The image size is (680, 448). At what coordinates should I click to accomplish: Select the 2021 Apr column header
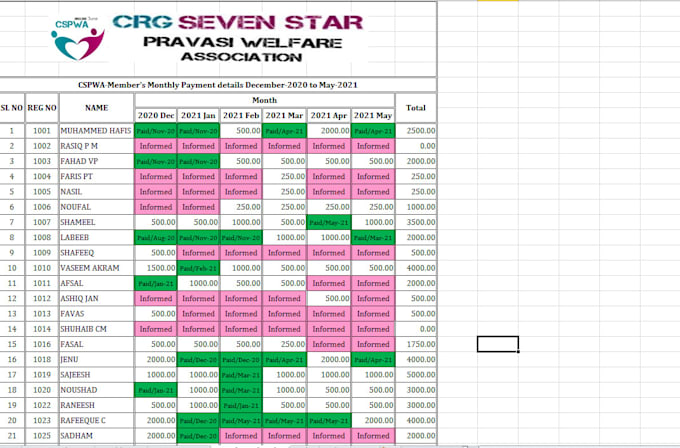(x=329, y=115)
